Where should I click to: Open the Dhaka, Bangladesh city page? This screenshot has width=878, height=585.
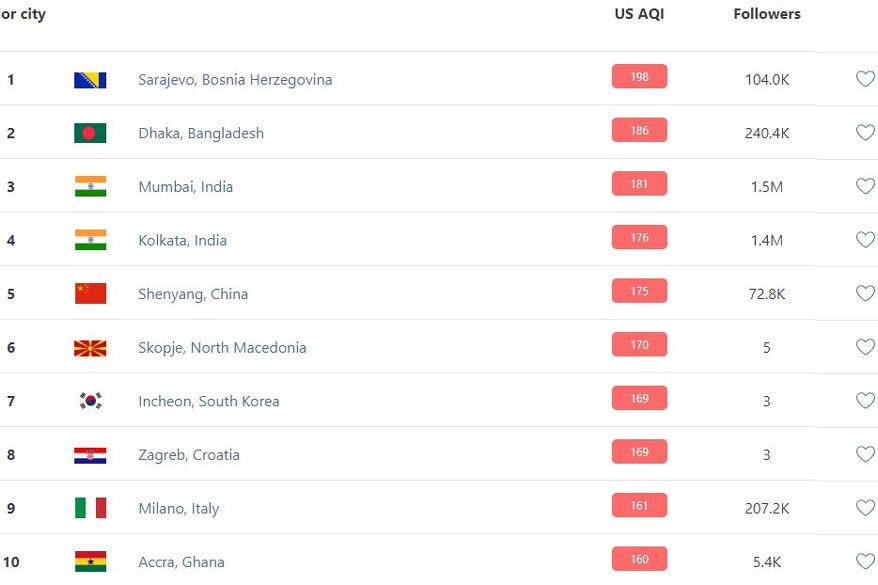201,133
